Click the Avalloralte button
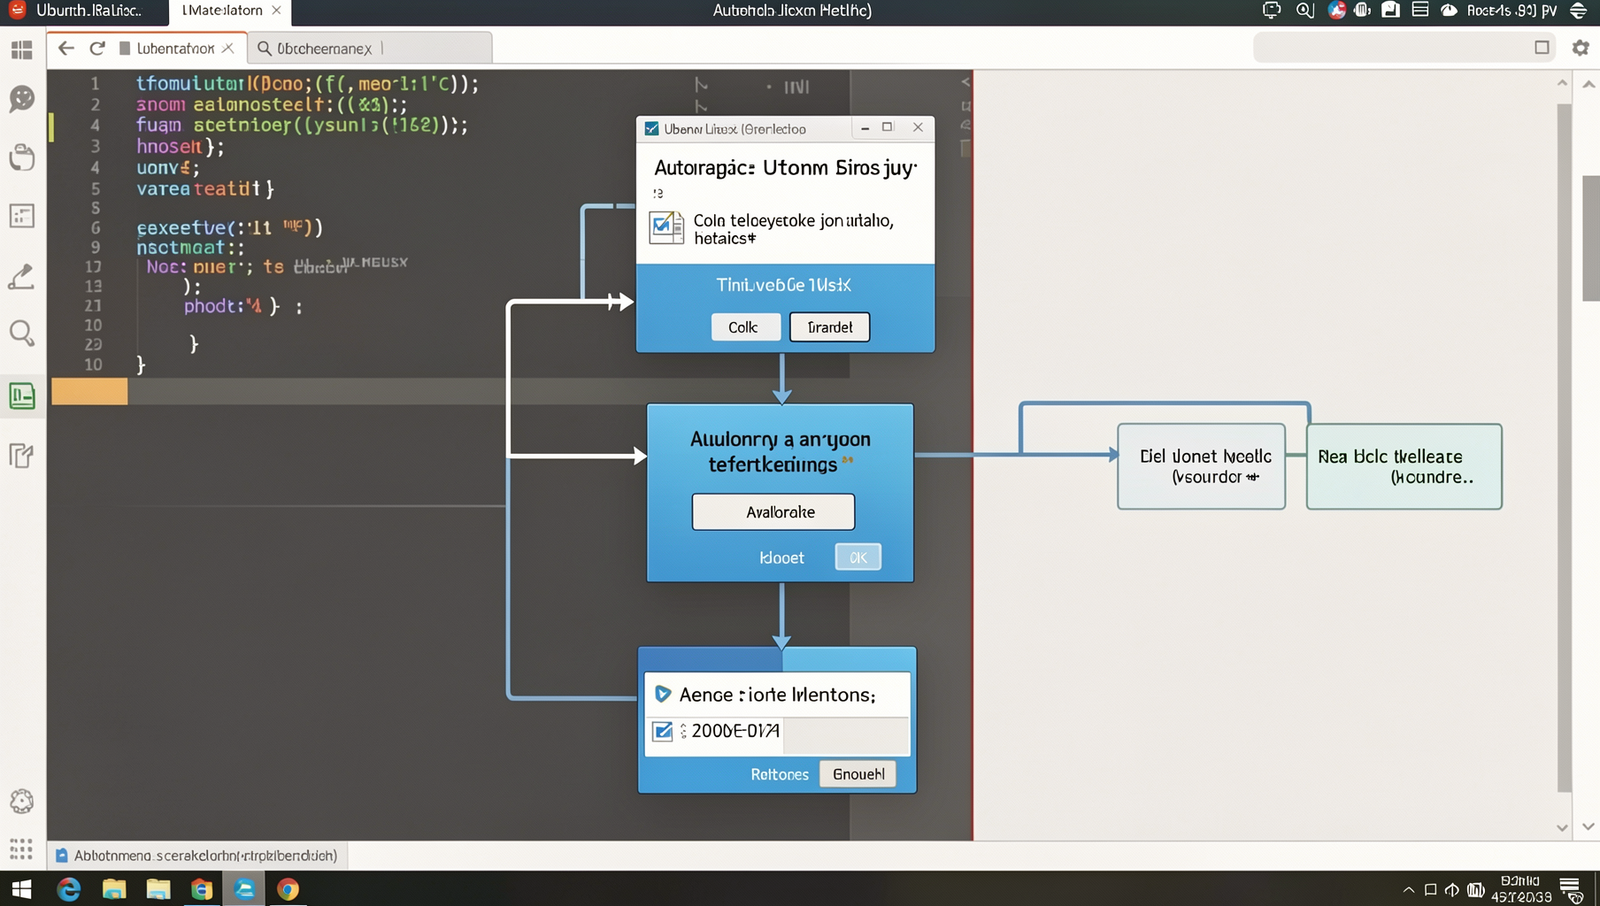The width and height of the screenshot is (1600, 906). (x=773, y=512)
